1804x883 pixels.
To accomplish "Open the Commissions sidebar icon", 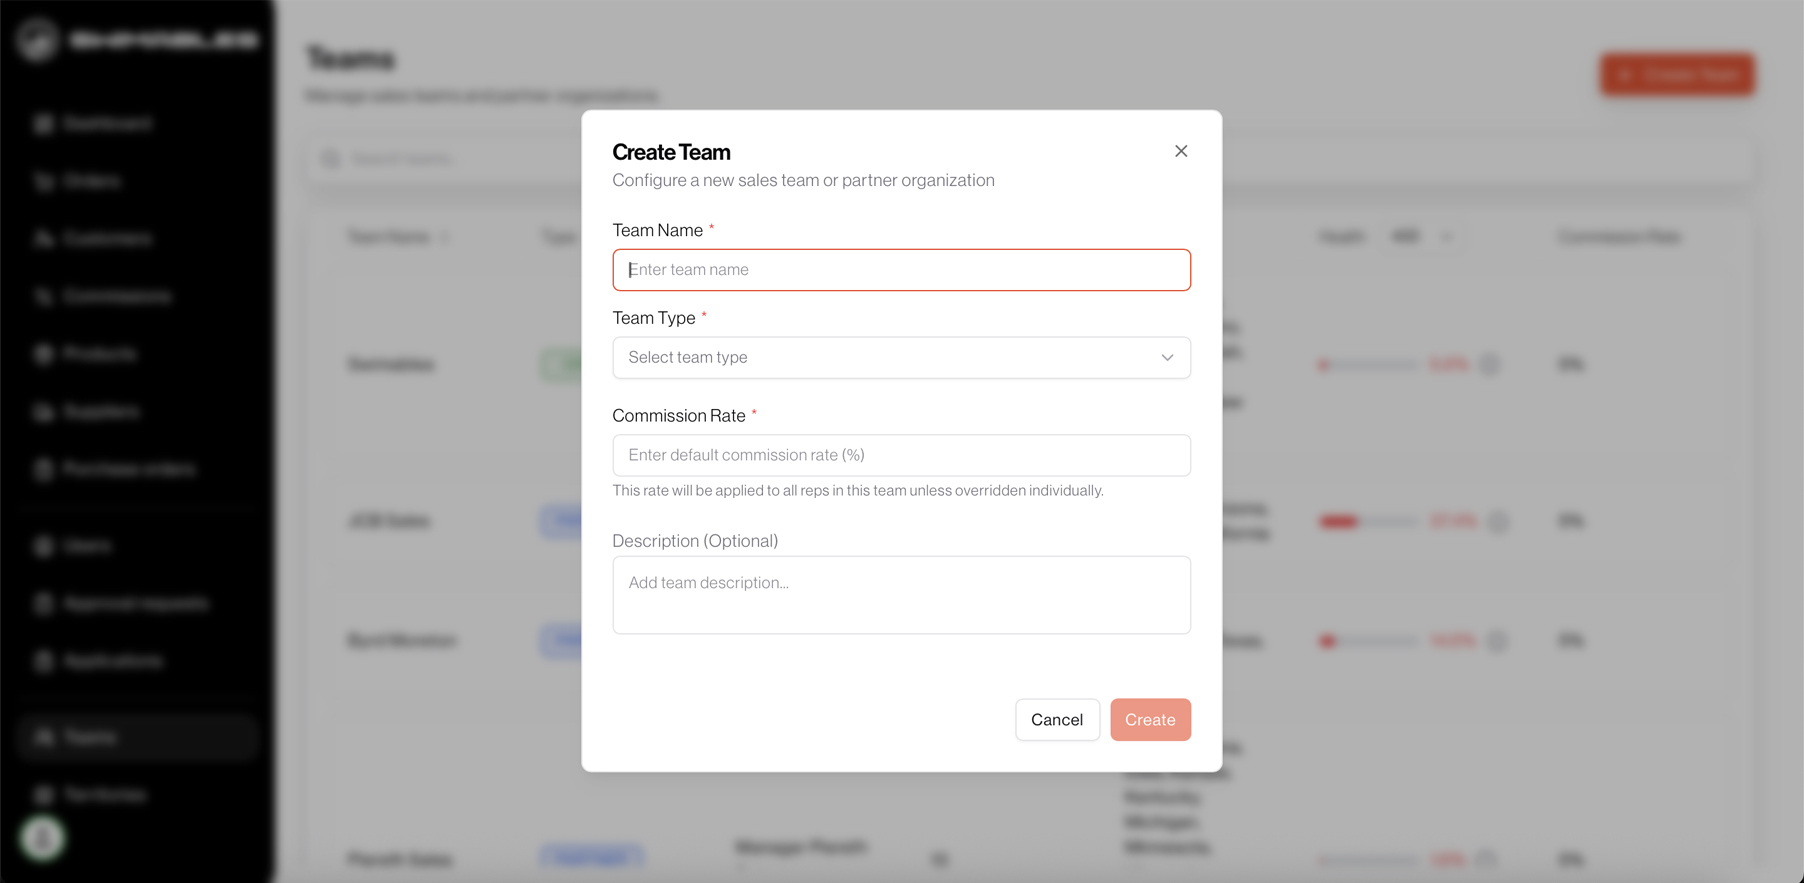I will [x=43, y=297].
